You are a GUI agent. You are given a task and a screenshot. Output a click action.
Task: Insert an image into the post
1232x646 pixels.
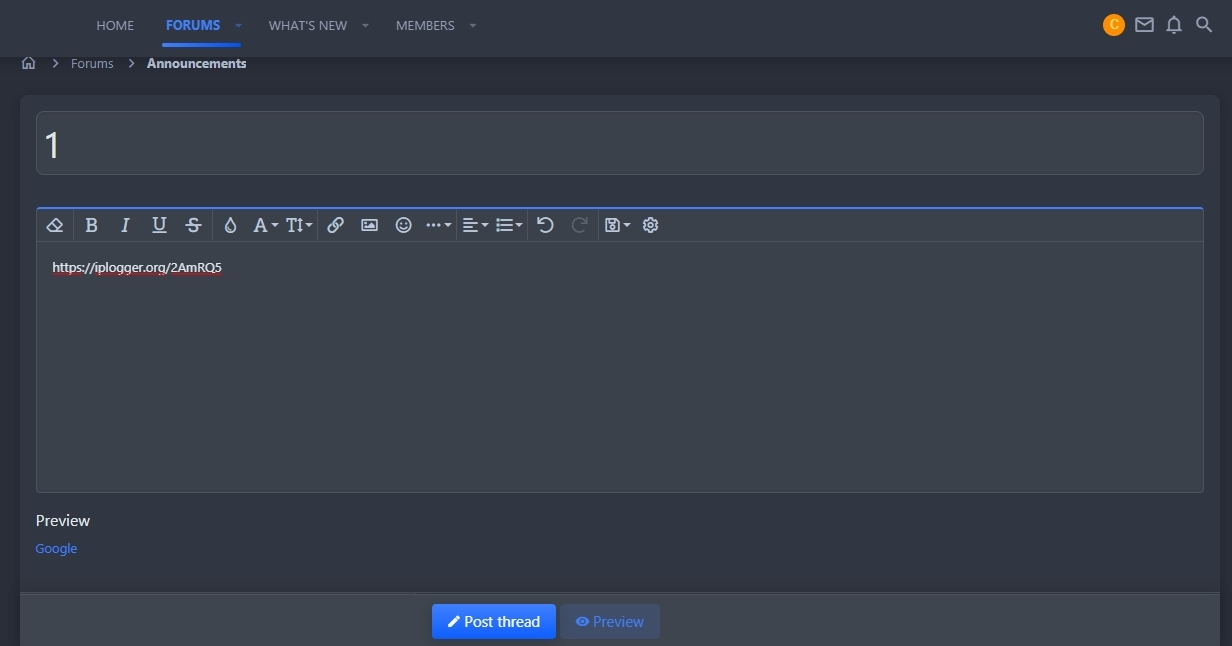pos(369,225)
